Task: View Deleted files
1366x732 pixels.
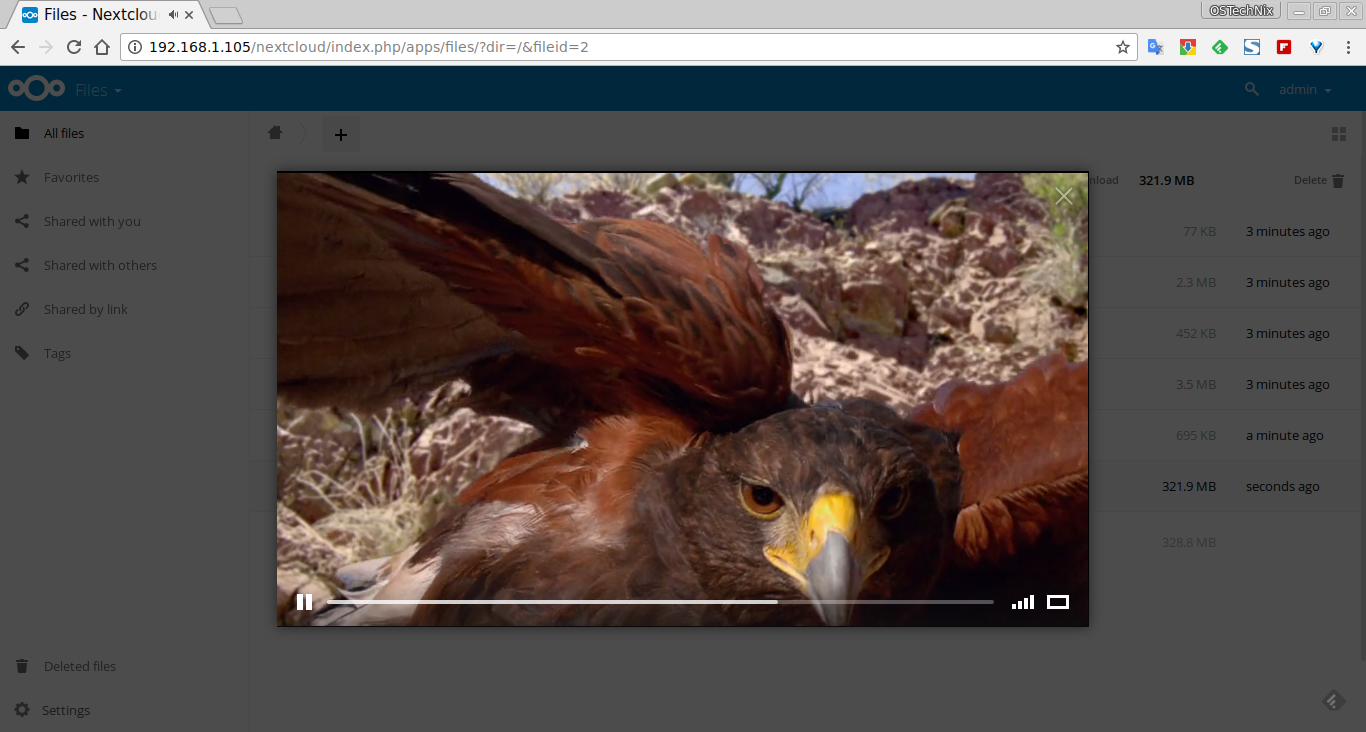Action: pyautogui.click(x=79, y=666)
